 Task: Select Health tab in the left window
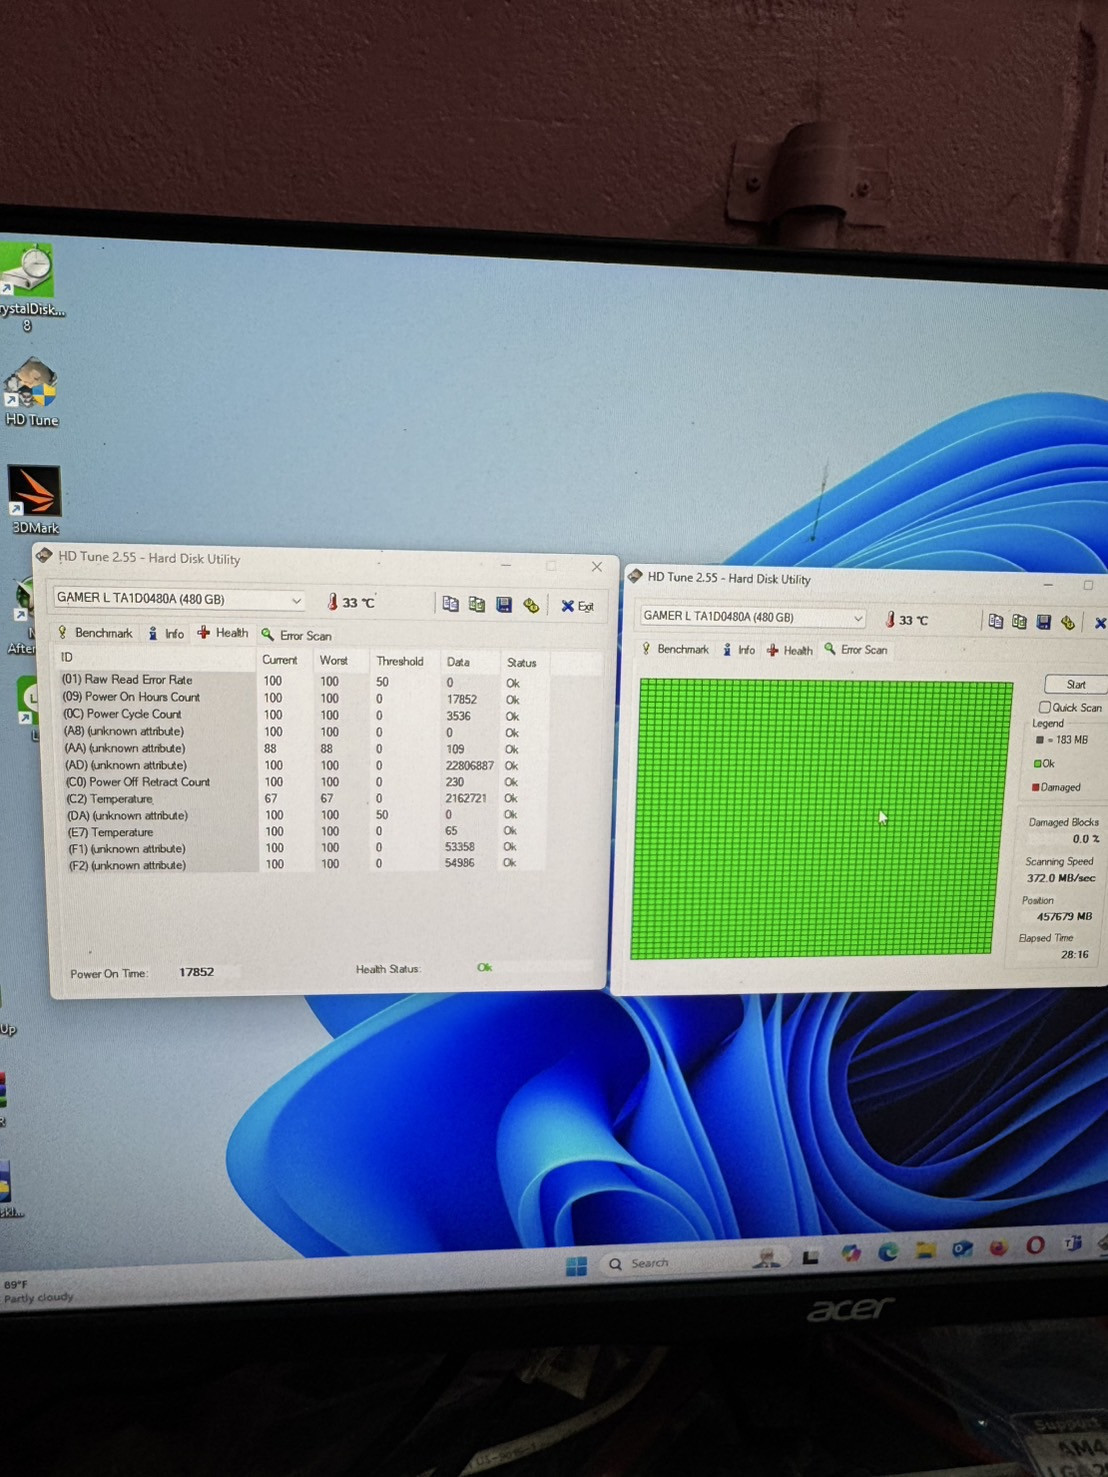222,633
